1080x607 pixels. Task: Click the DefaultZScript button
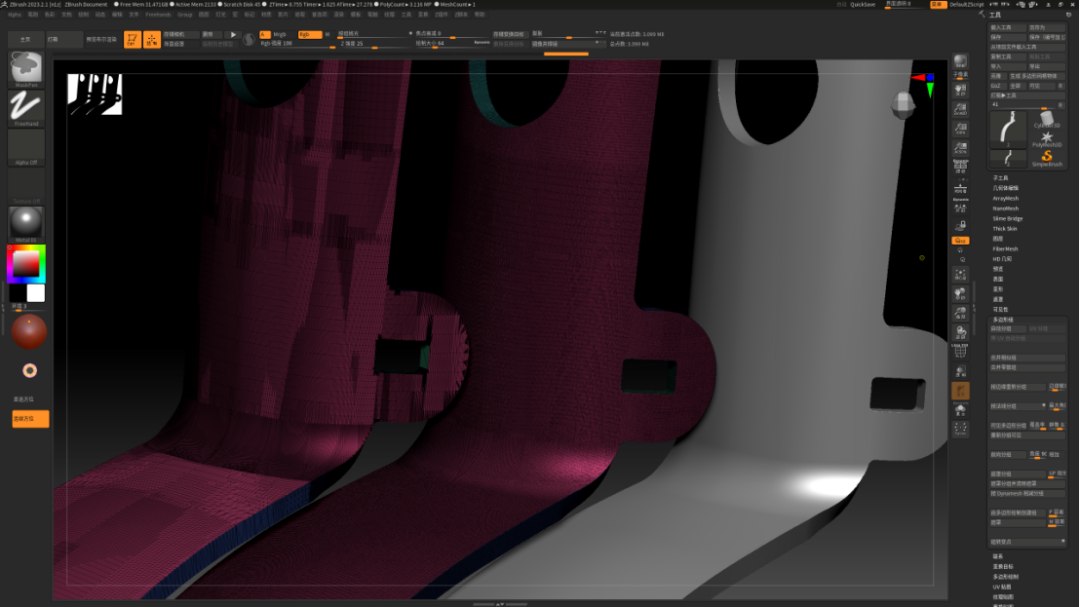(x=966, y=5)
